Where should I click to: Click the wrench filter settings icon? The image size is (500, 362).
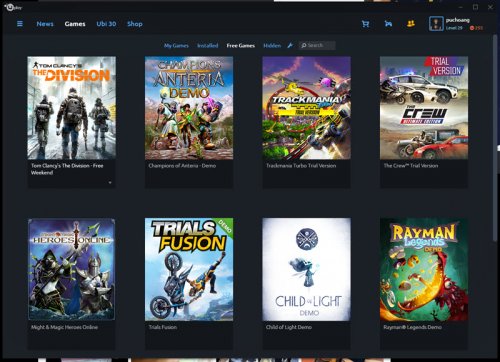pyautogui.click(x=290, y=45)
